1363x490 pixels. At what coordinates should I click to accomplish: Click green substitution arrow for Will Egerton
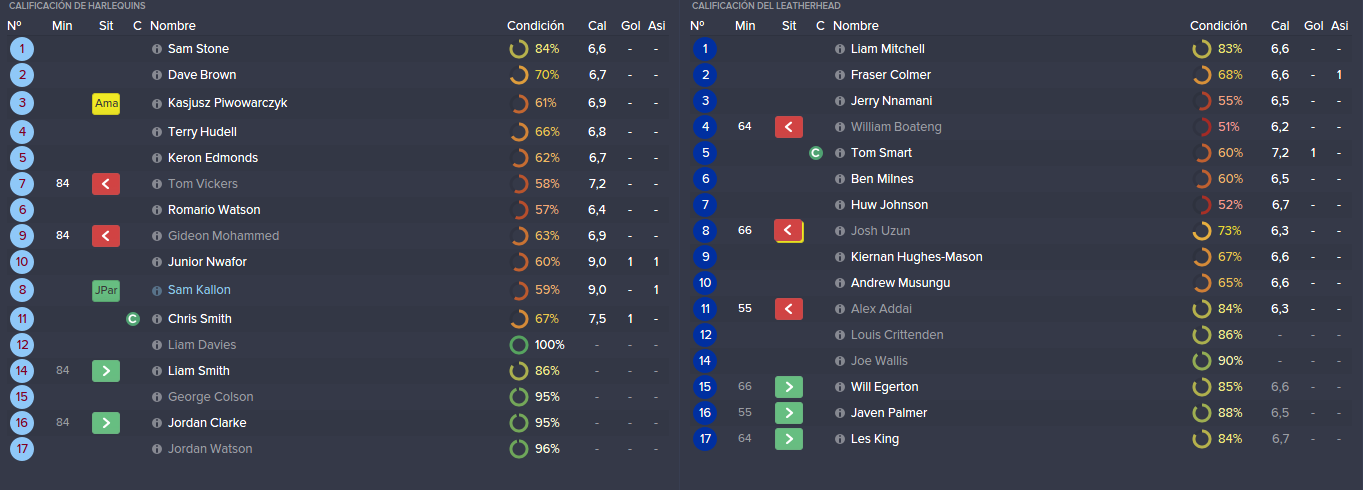coord(789,387)
